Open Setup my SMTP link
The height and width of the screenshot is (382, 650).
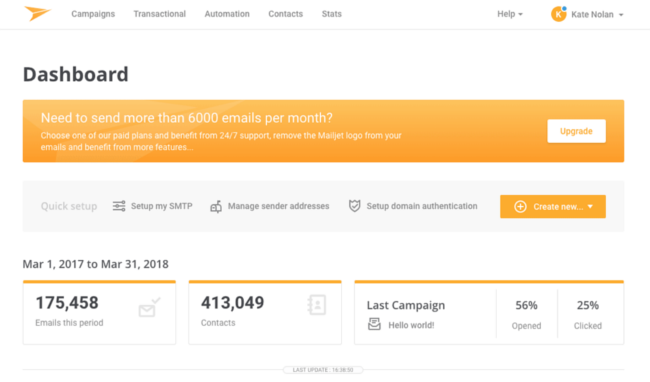click(x=162, y=206)
